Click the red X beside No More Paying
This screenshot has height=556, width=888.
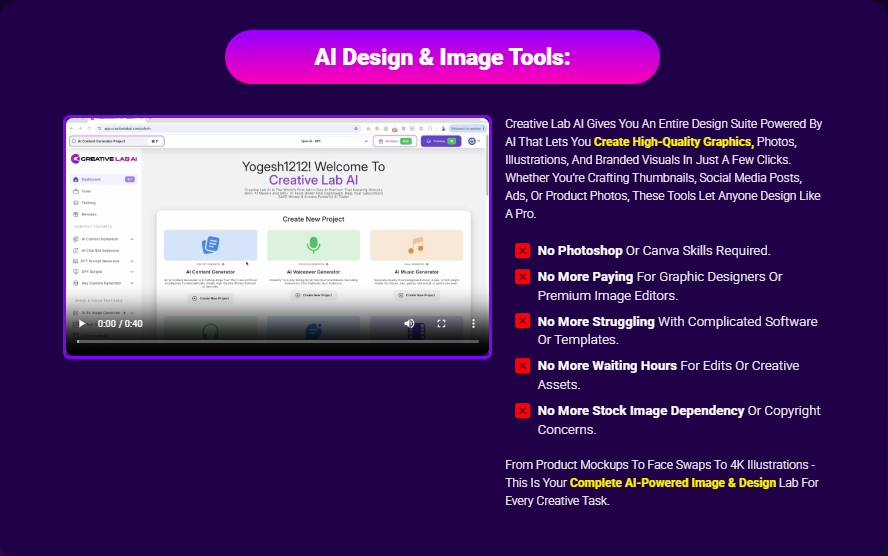pos(522,277)
